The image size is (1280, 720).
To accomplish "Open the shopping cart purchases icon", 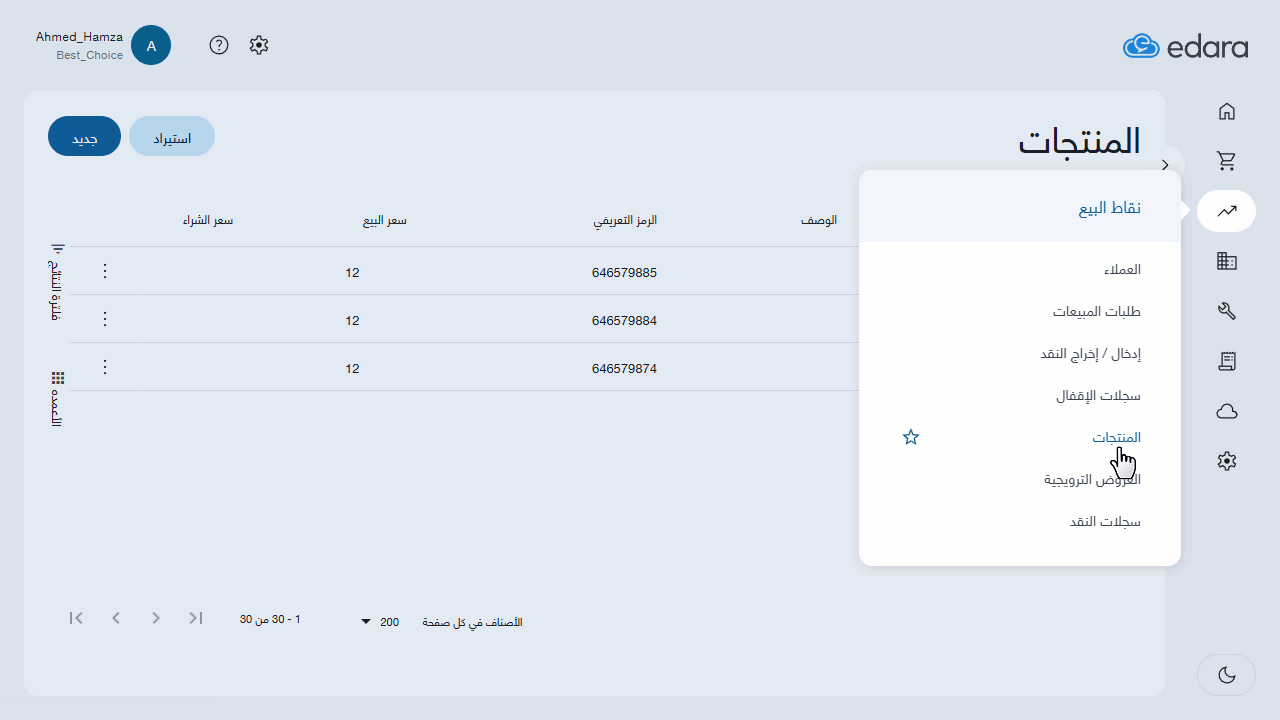I will pyautogui.click(x=1227, y=160).
